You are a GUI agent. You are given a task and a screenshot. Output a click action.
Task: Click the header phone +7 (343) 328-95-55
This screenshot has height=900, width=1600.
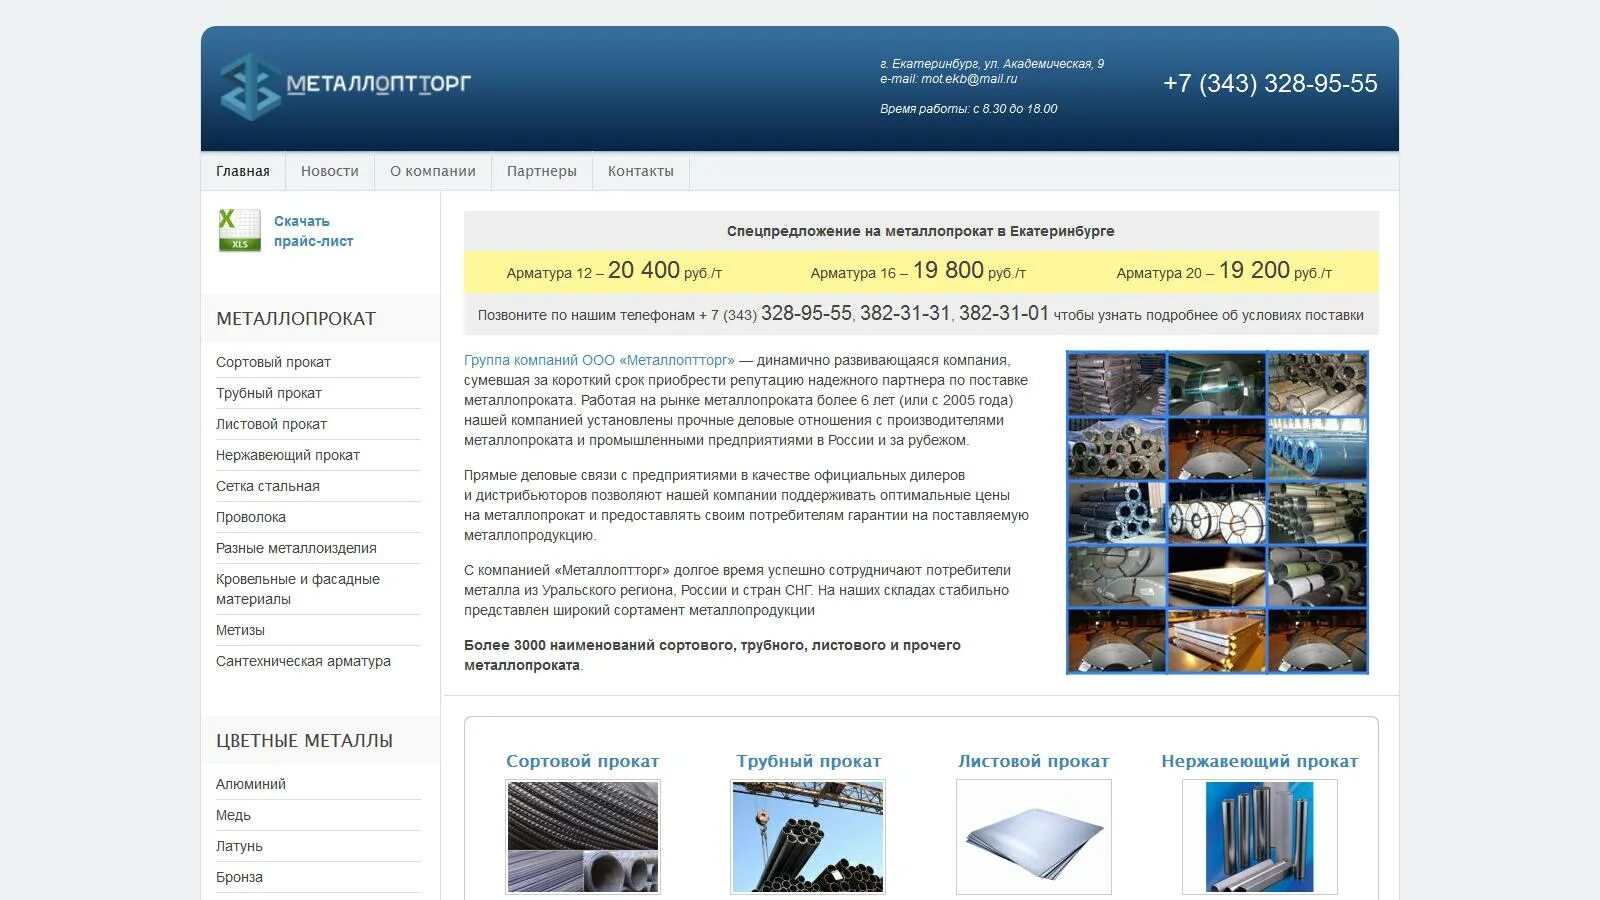point(1270,84)
